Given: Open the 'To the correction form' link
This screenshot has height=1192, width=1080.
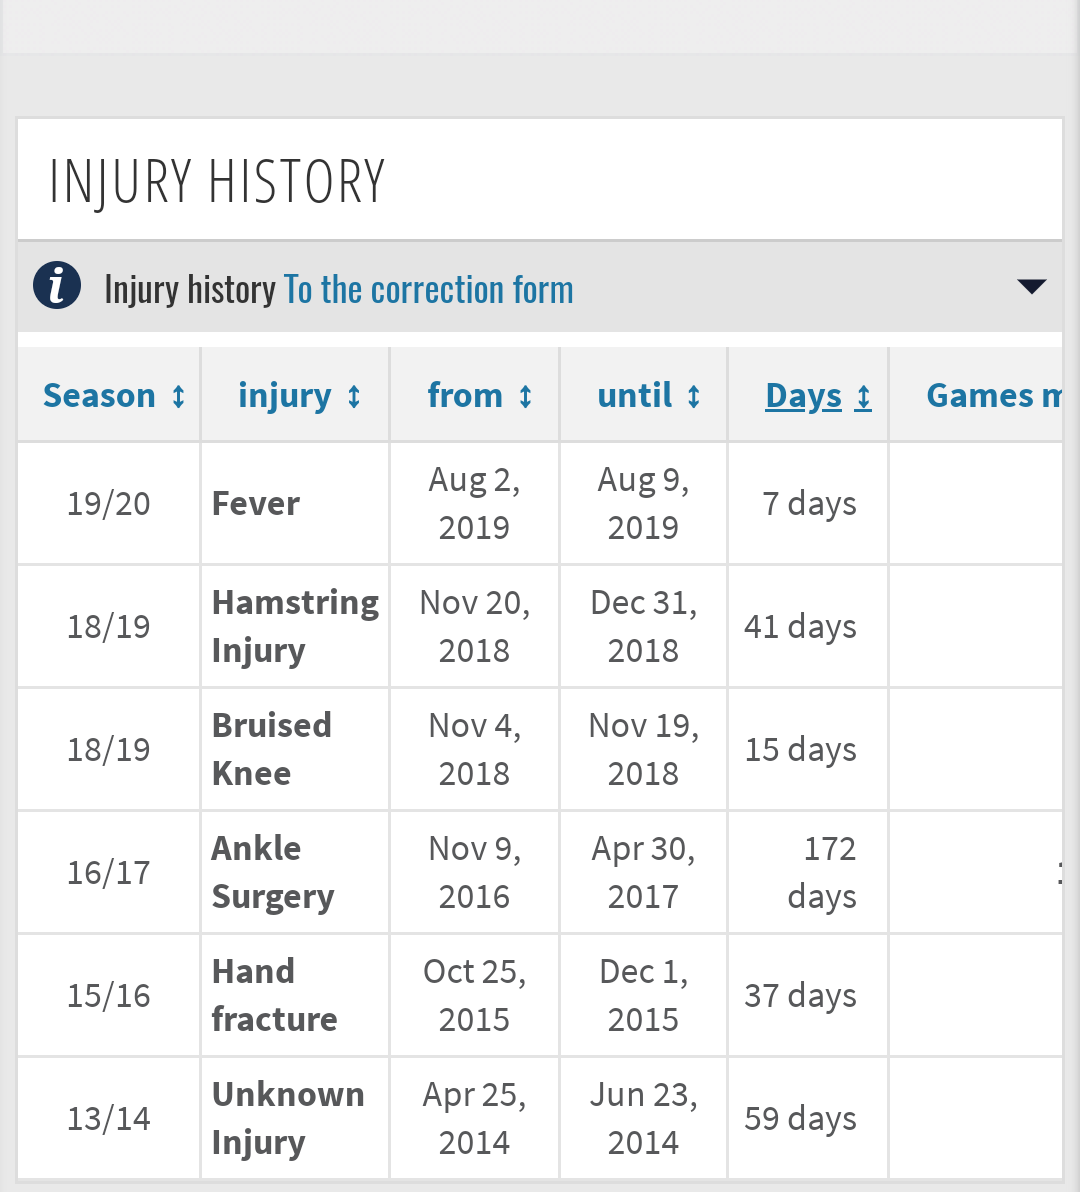Looking at the screenshot, I should pos(429,290).
